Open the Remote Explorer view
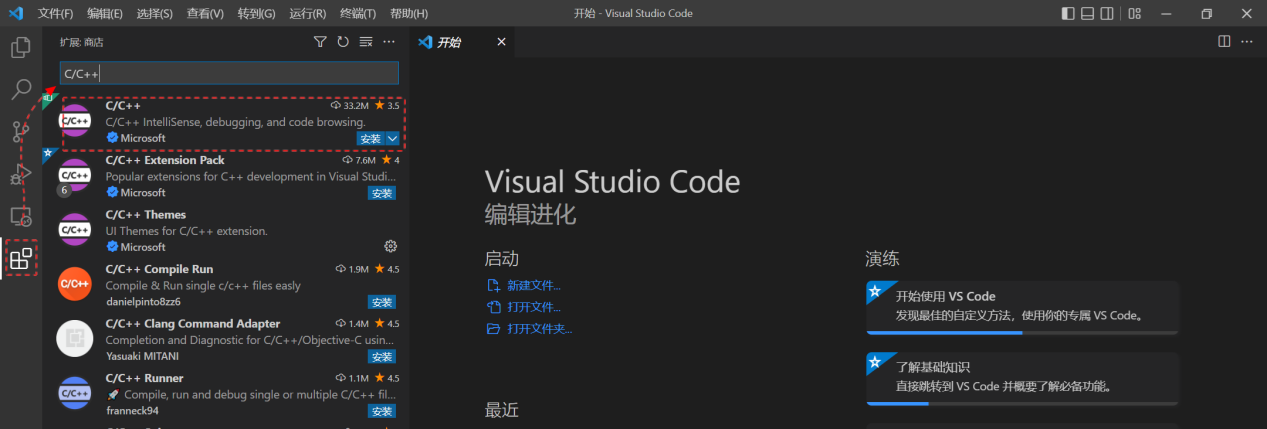1267x429 pixels. pyautogui.click(x=20, y=216)
